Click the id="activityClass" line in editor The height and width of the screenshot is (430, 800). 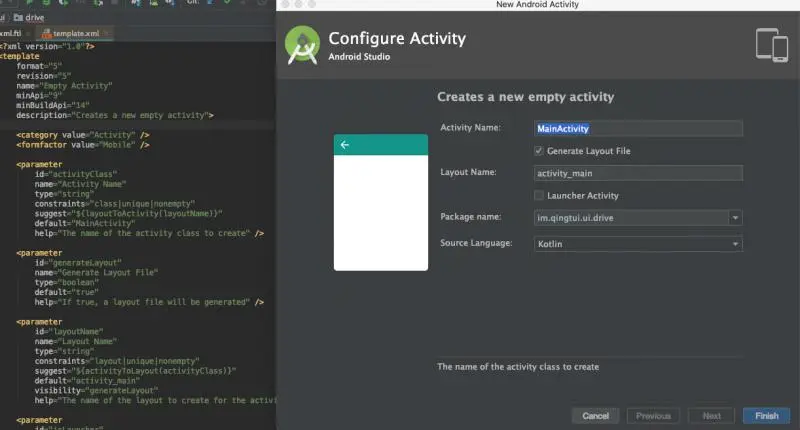76,174
